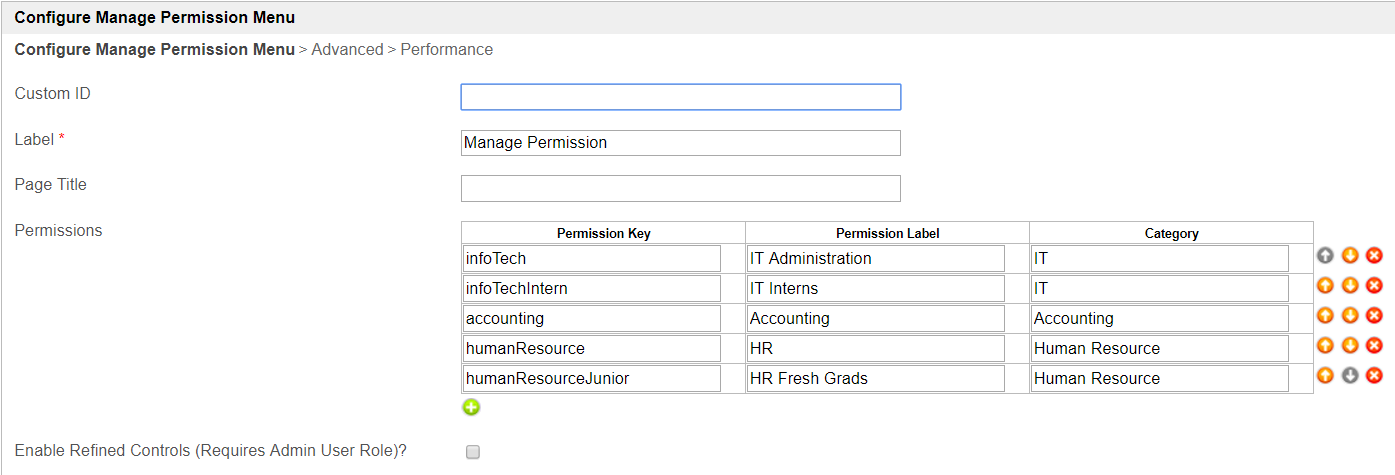
Task: Edit the Human Resource category of humanResource
Action: coord(1160,349)
